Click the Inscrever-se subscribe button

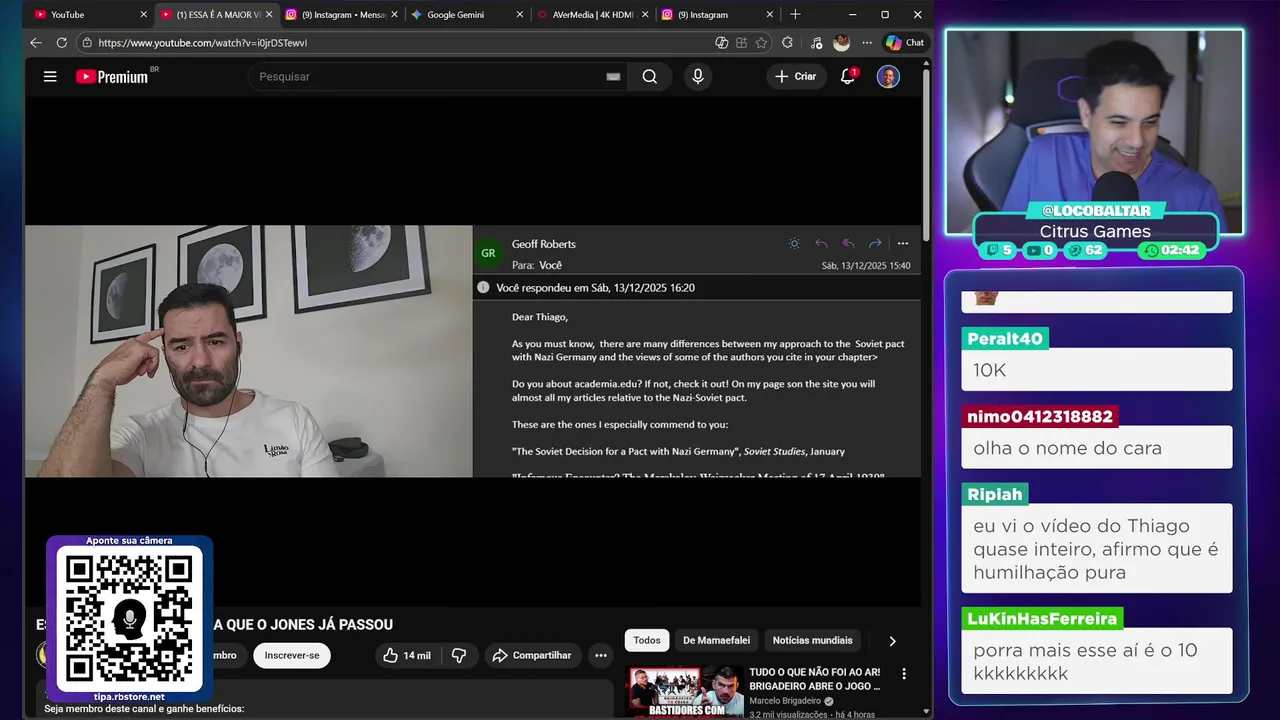point(292,655)
